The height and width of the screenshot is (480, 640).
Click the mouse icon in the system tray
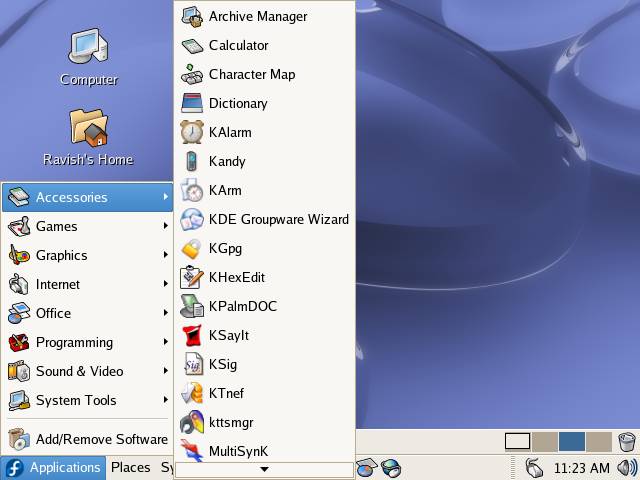[534, 467]
